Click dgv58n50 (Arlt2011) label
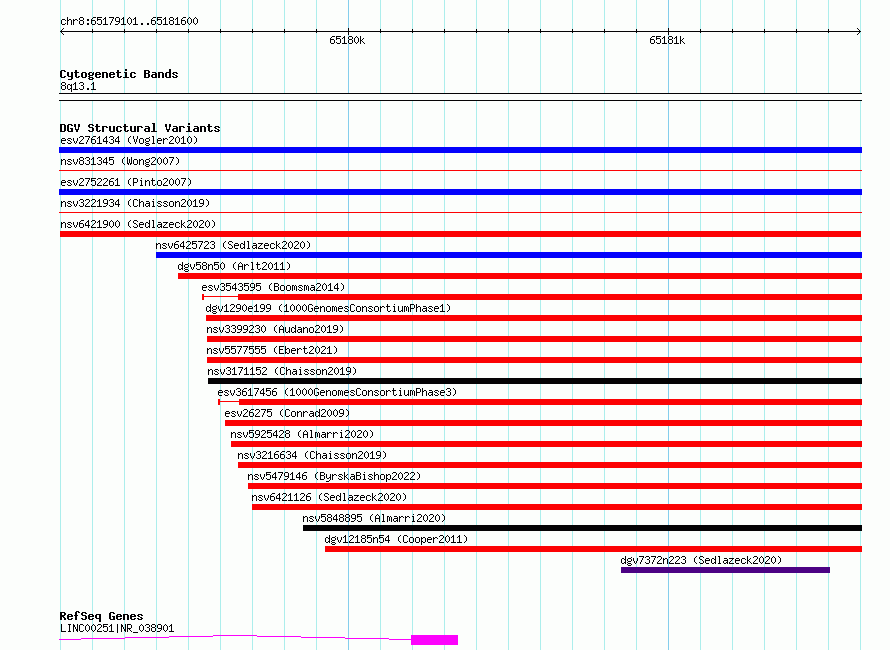This screenshot has width=890, height=650. pos(234,266)
